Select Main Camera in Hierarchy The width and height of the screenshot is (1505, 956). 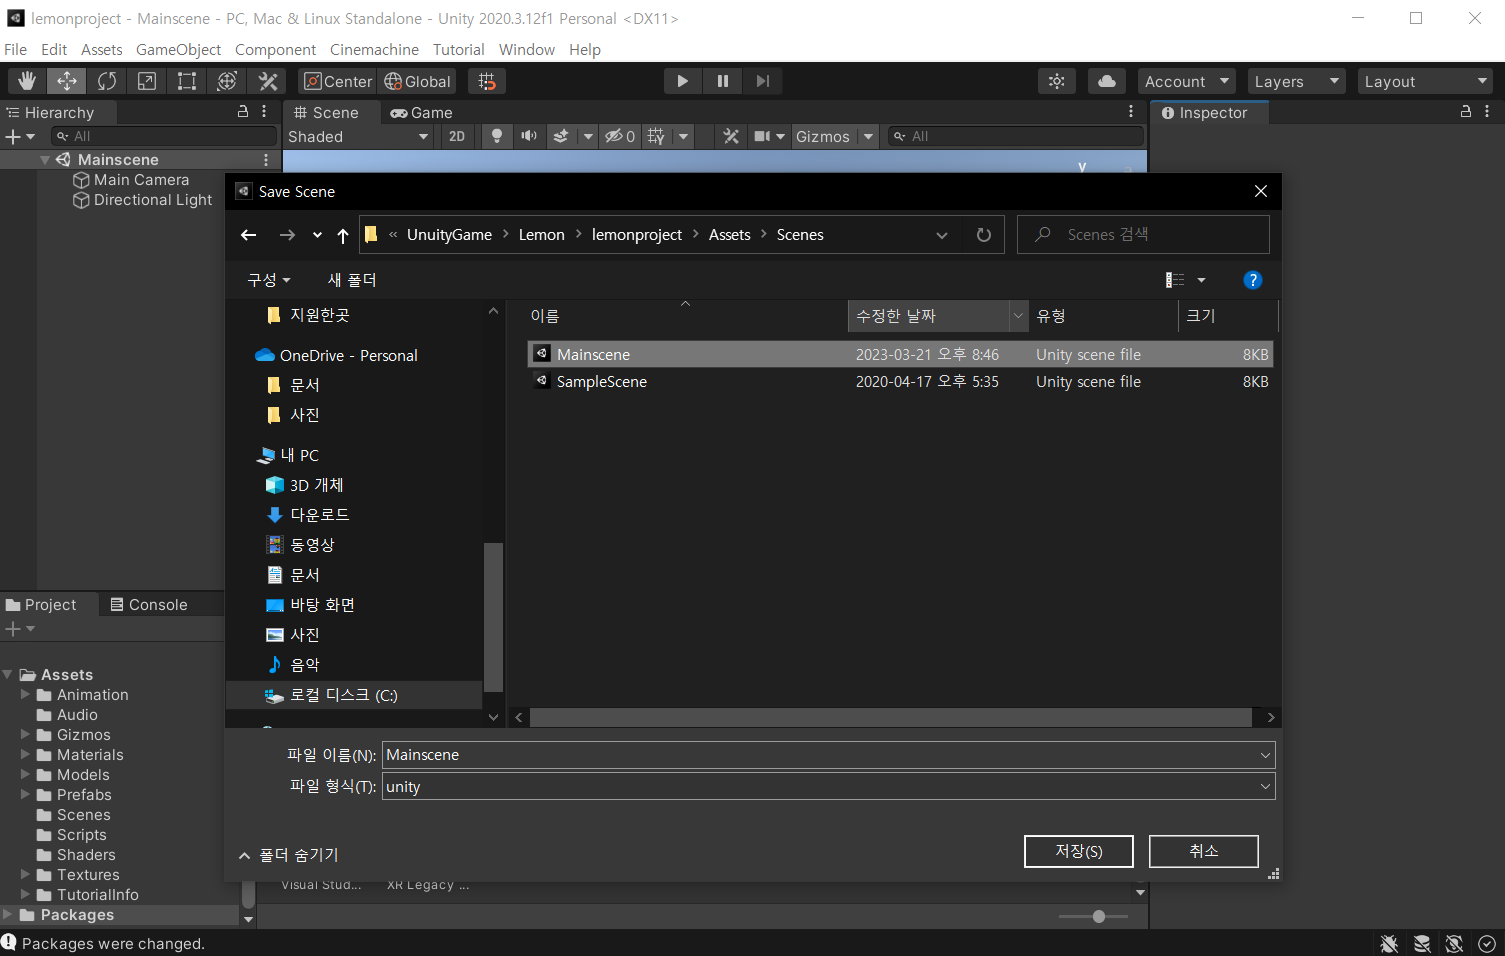tap(141, 180)
